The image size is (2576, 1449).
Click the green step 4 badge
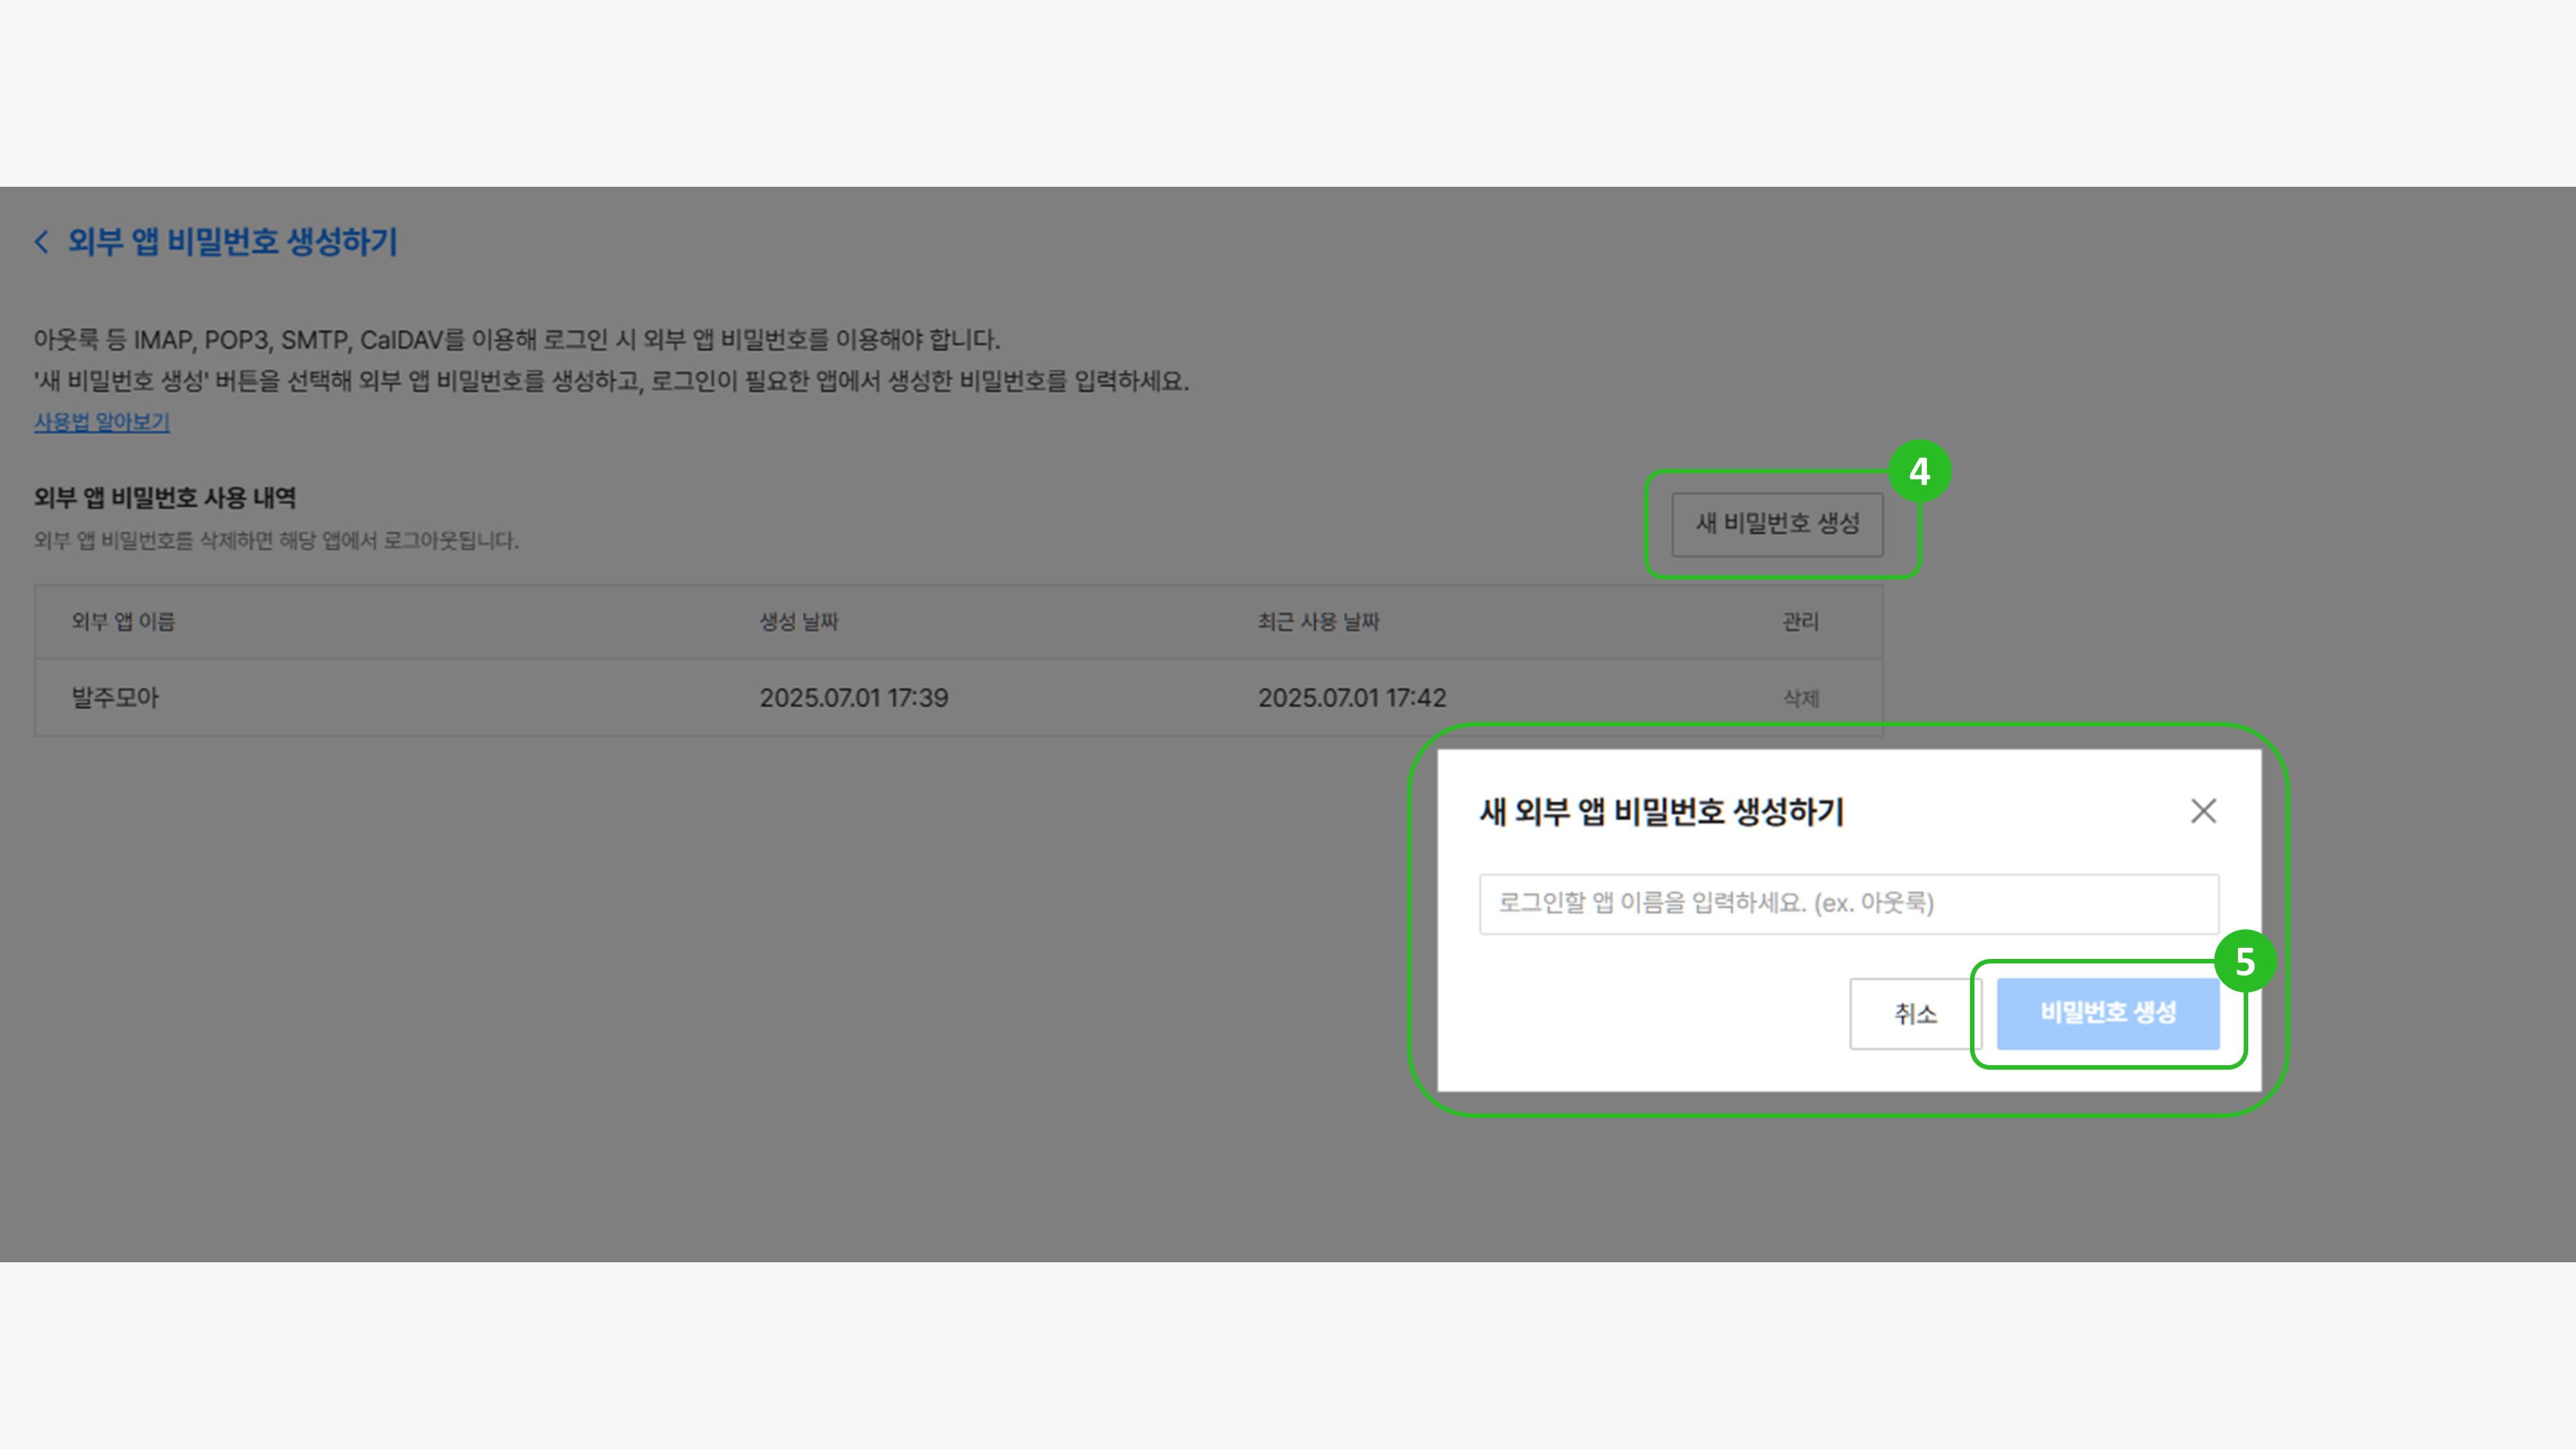[x=1919, y=471]
